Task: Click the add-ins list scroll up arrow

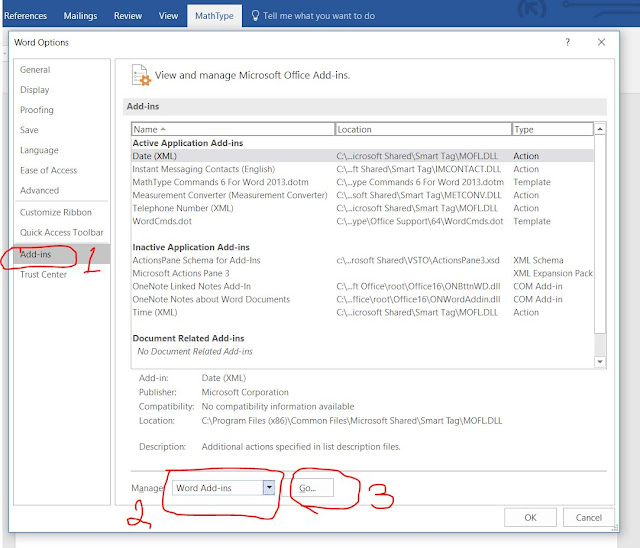Action: (x=600, y=129)
